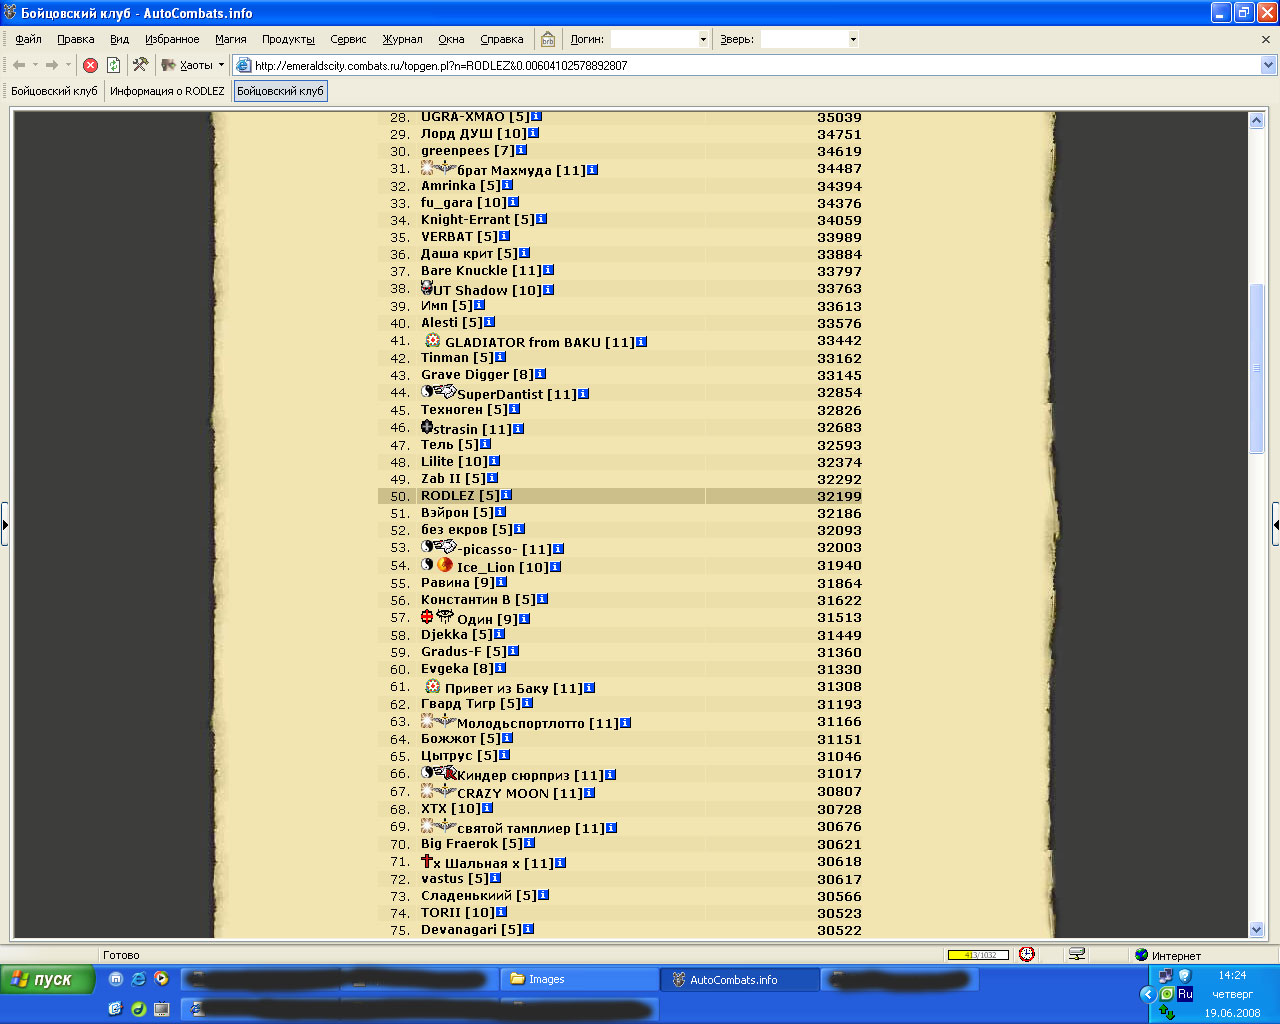This screenshot has width=1280, height=1024.
Task: Click orange clan emblem before Ice_Lion
Action: click(x=445, y=565)
